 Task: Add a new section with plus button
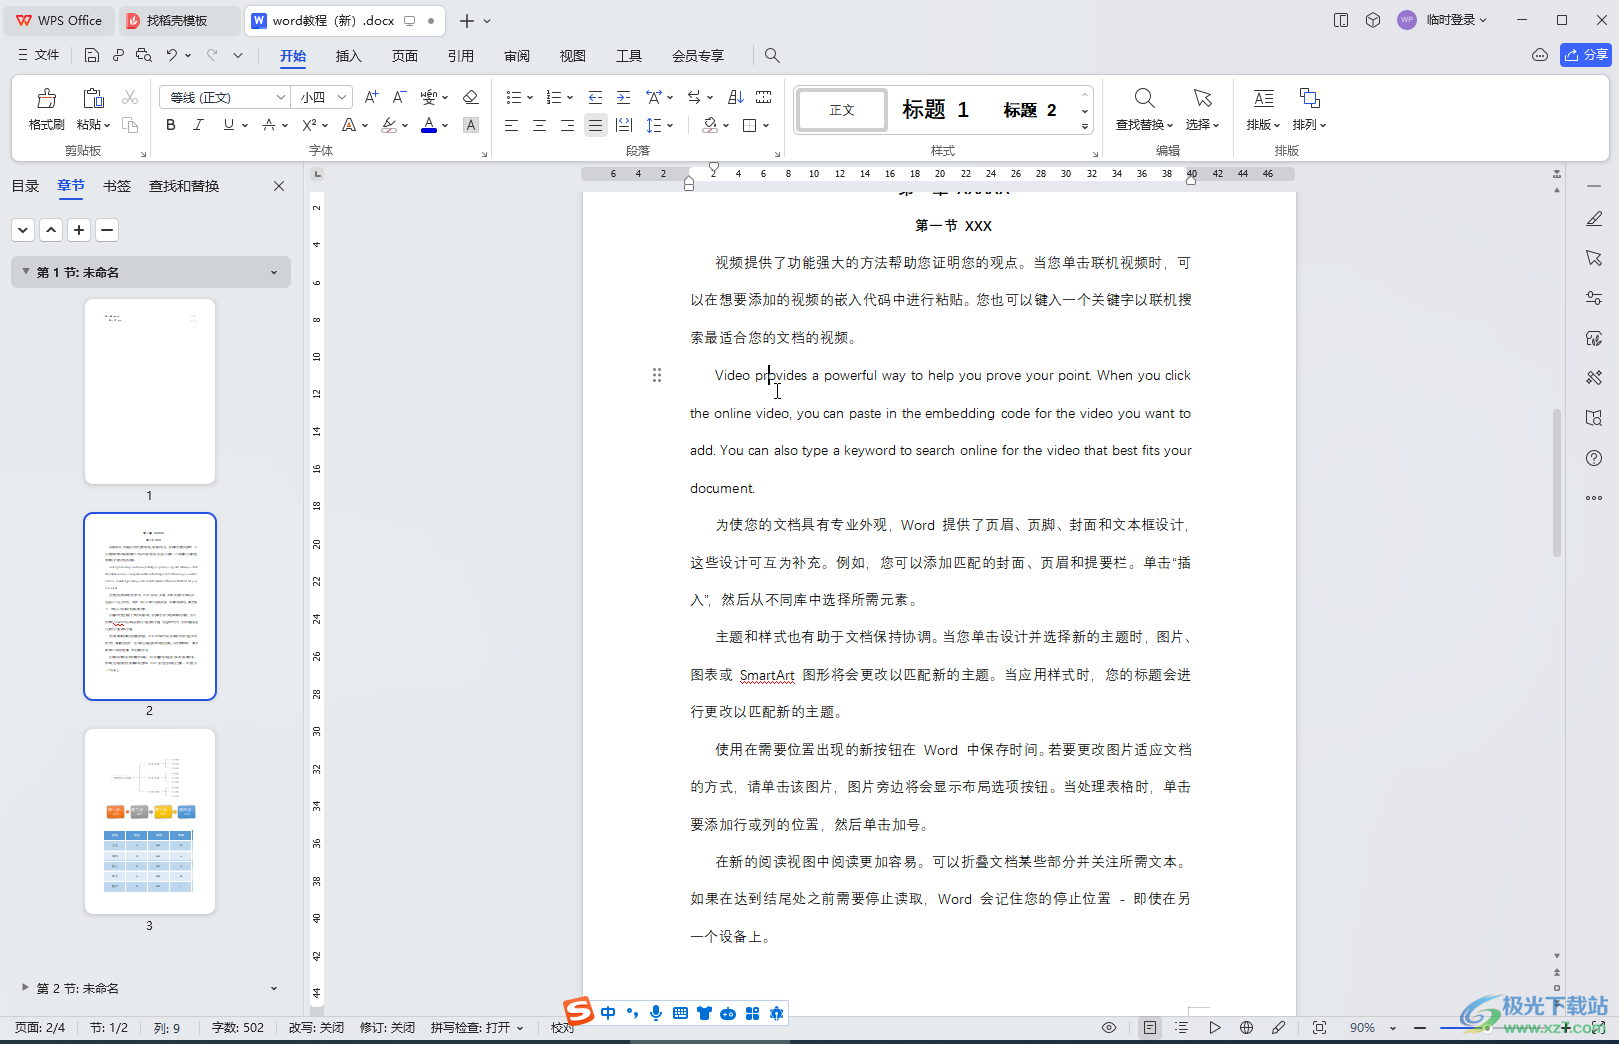79,230
